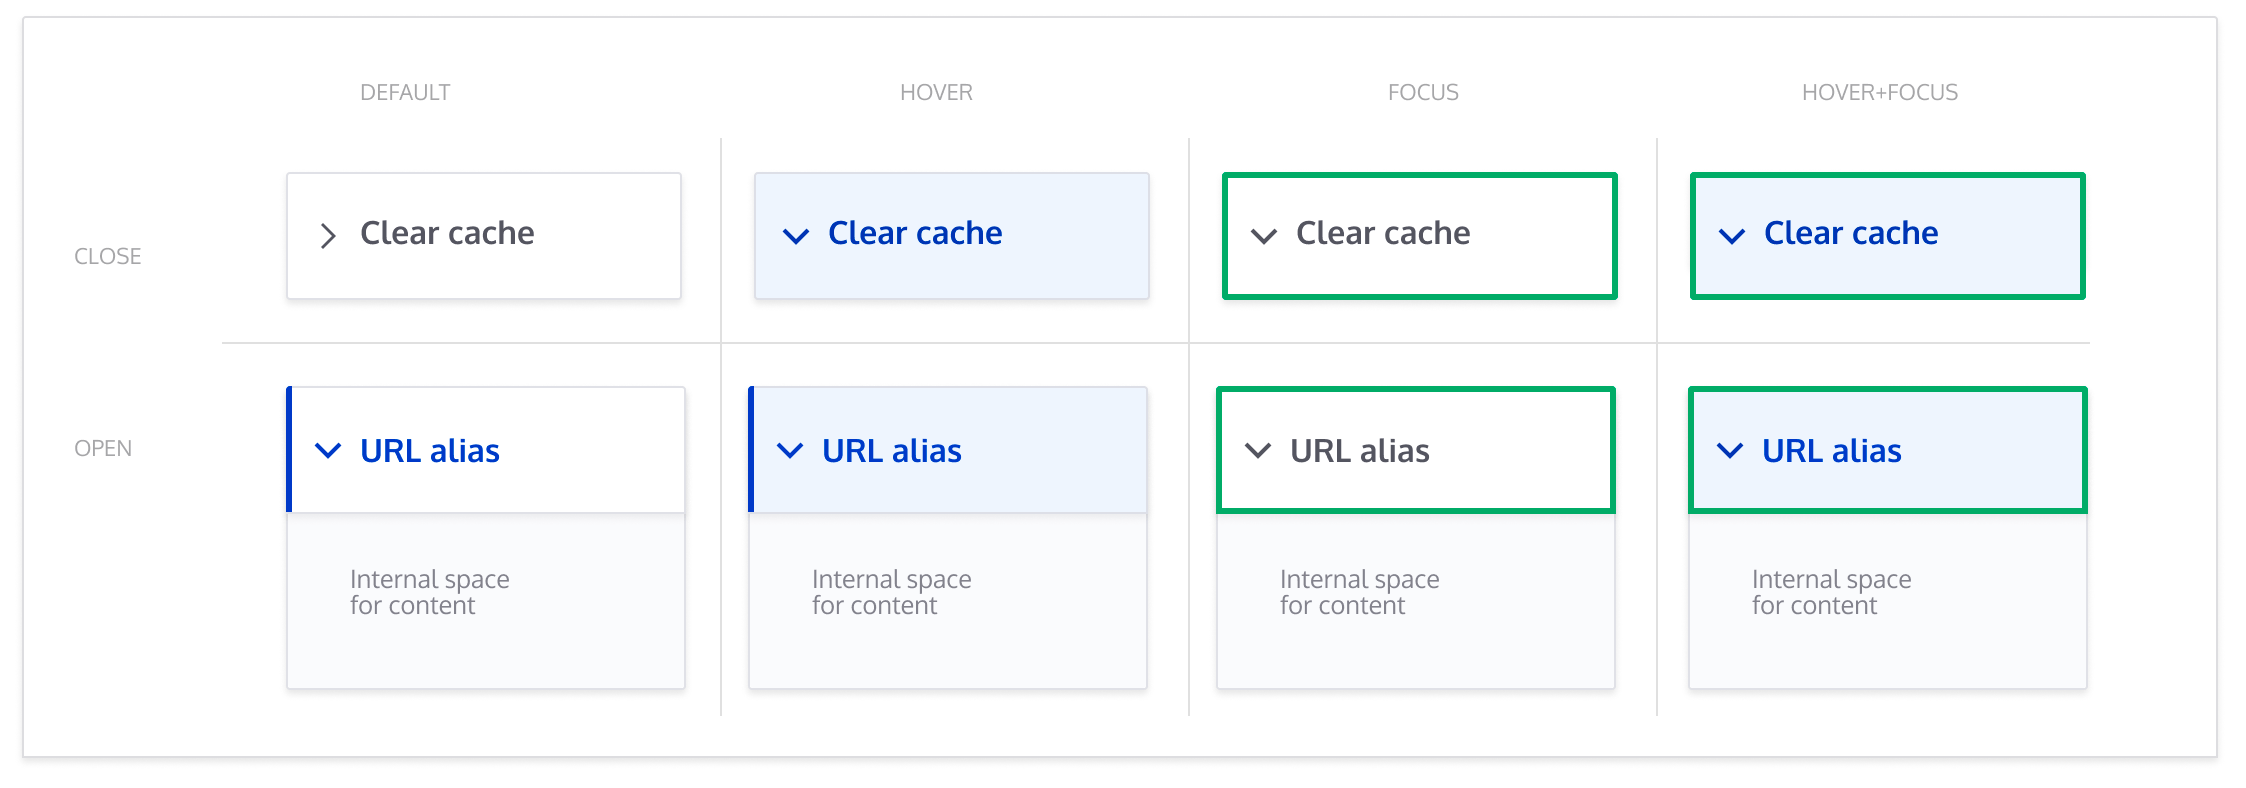
Task: Click the right-pointing chevron in default Clear cache
Action: click(327, 234)
